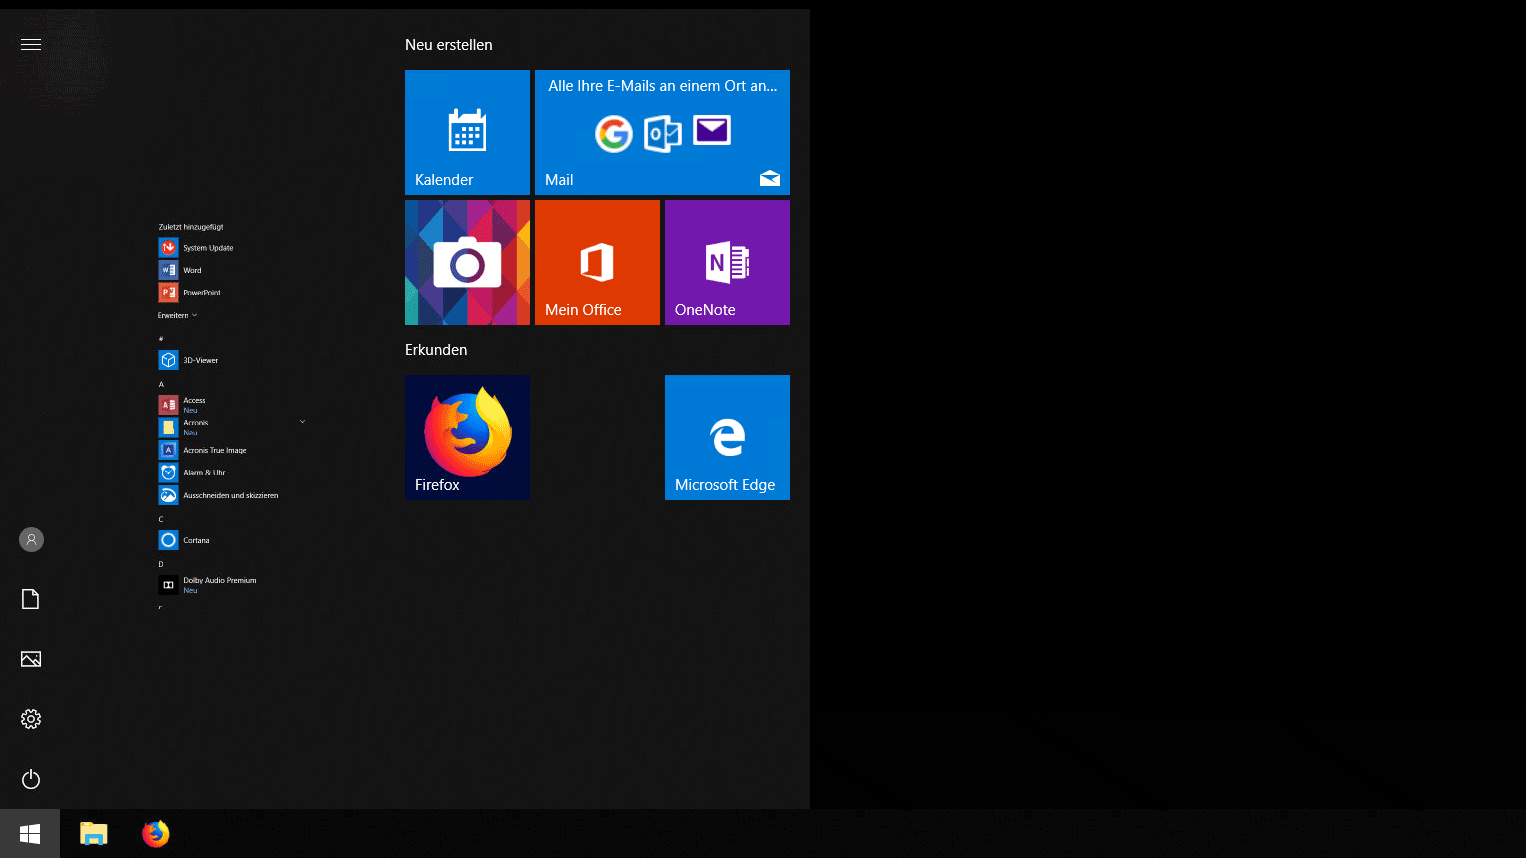Launch Firefox from the taskbar

156,834
